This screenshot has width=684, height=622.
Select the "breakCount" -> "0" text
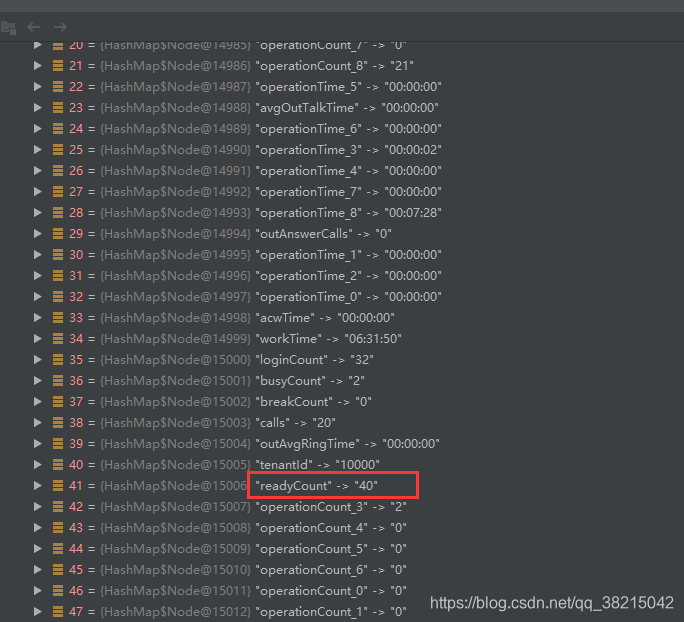[313, 402]
